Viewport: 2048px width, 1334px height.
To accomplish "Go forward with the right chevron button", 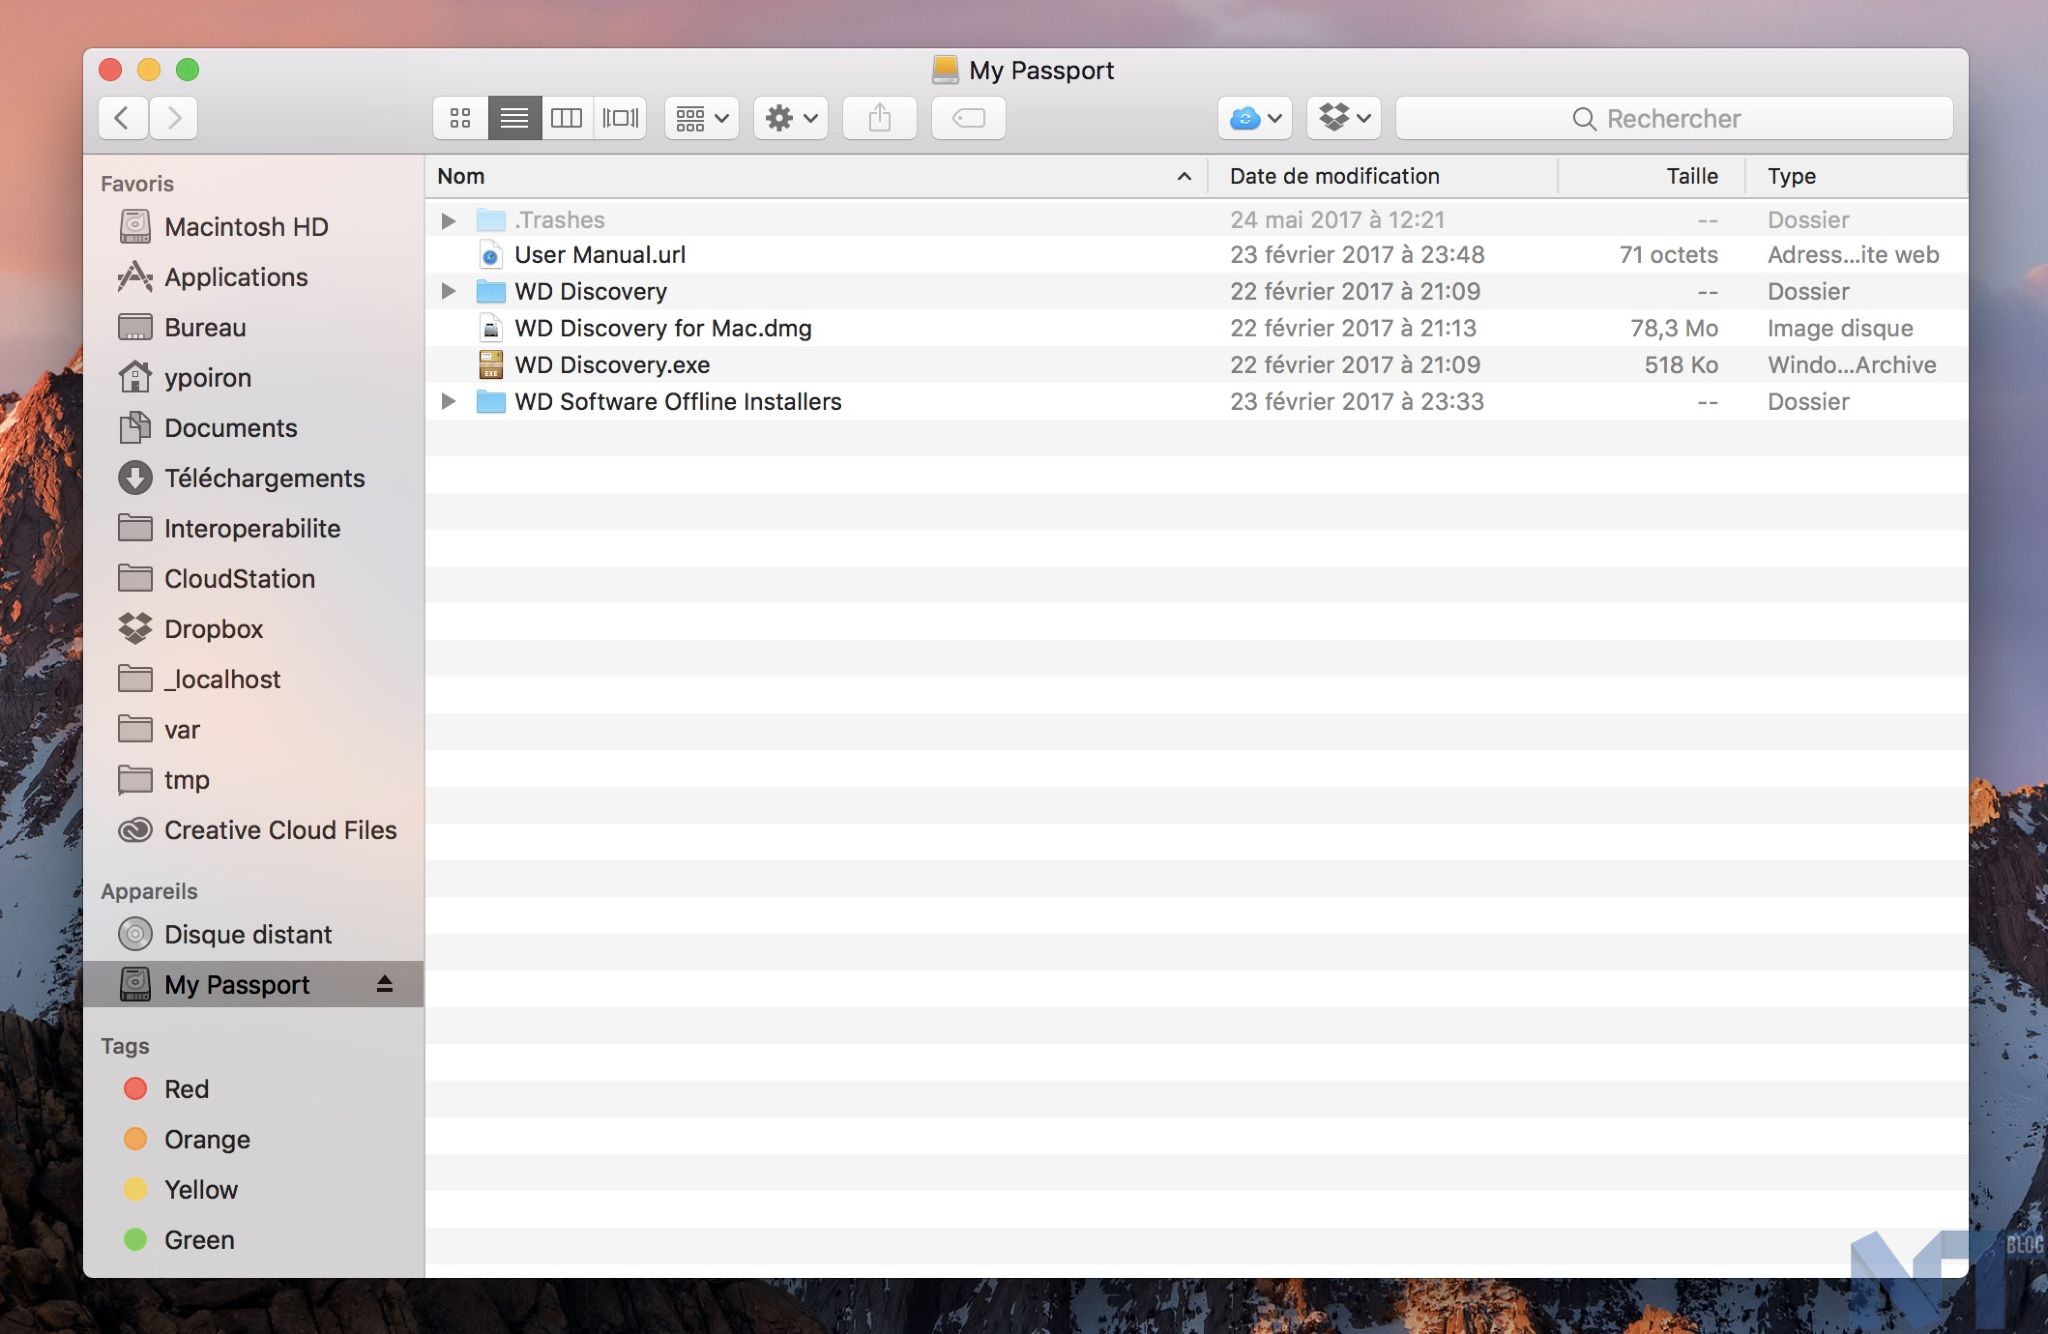I will [174, 118].
